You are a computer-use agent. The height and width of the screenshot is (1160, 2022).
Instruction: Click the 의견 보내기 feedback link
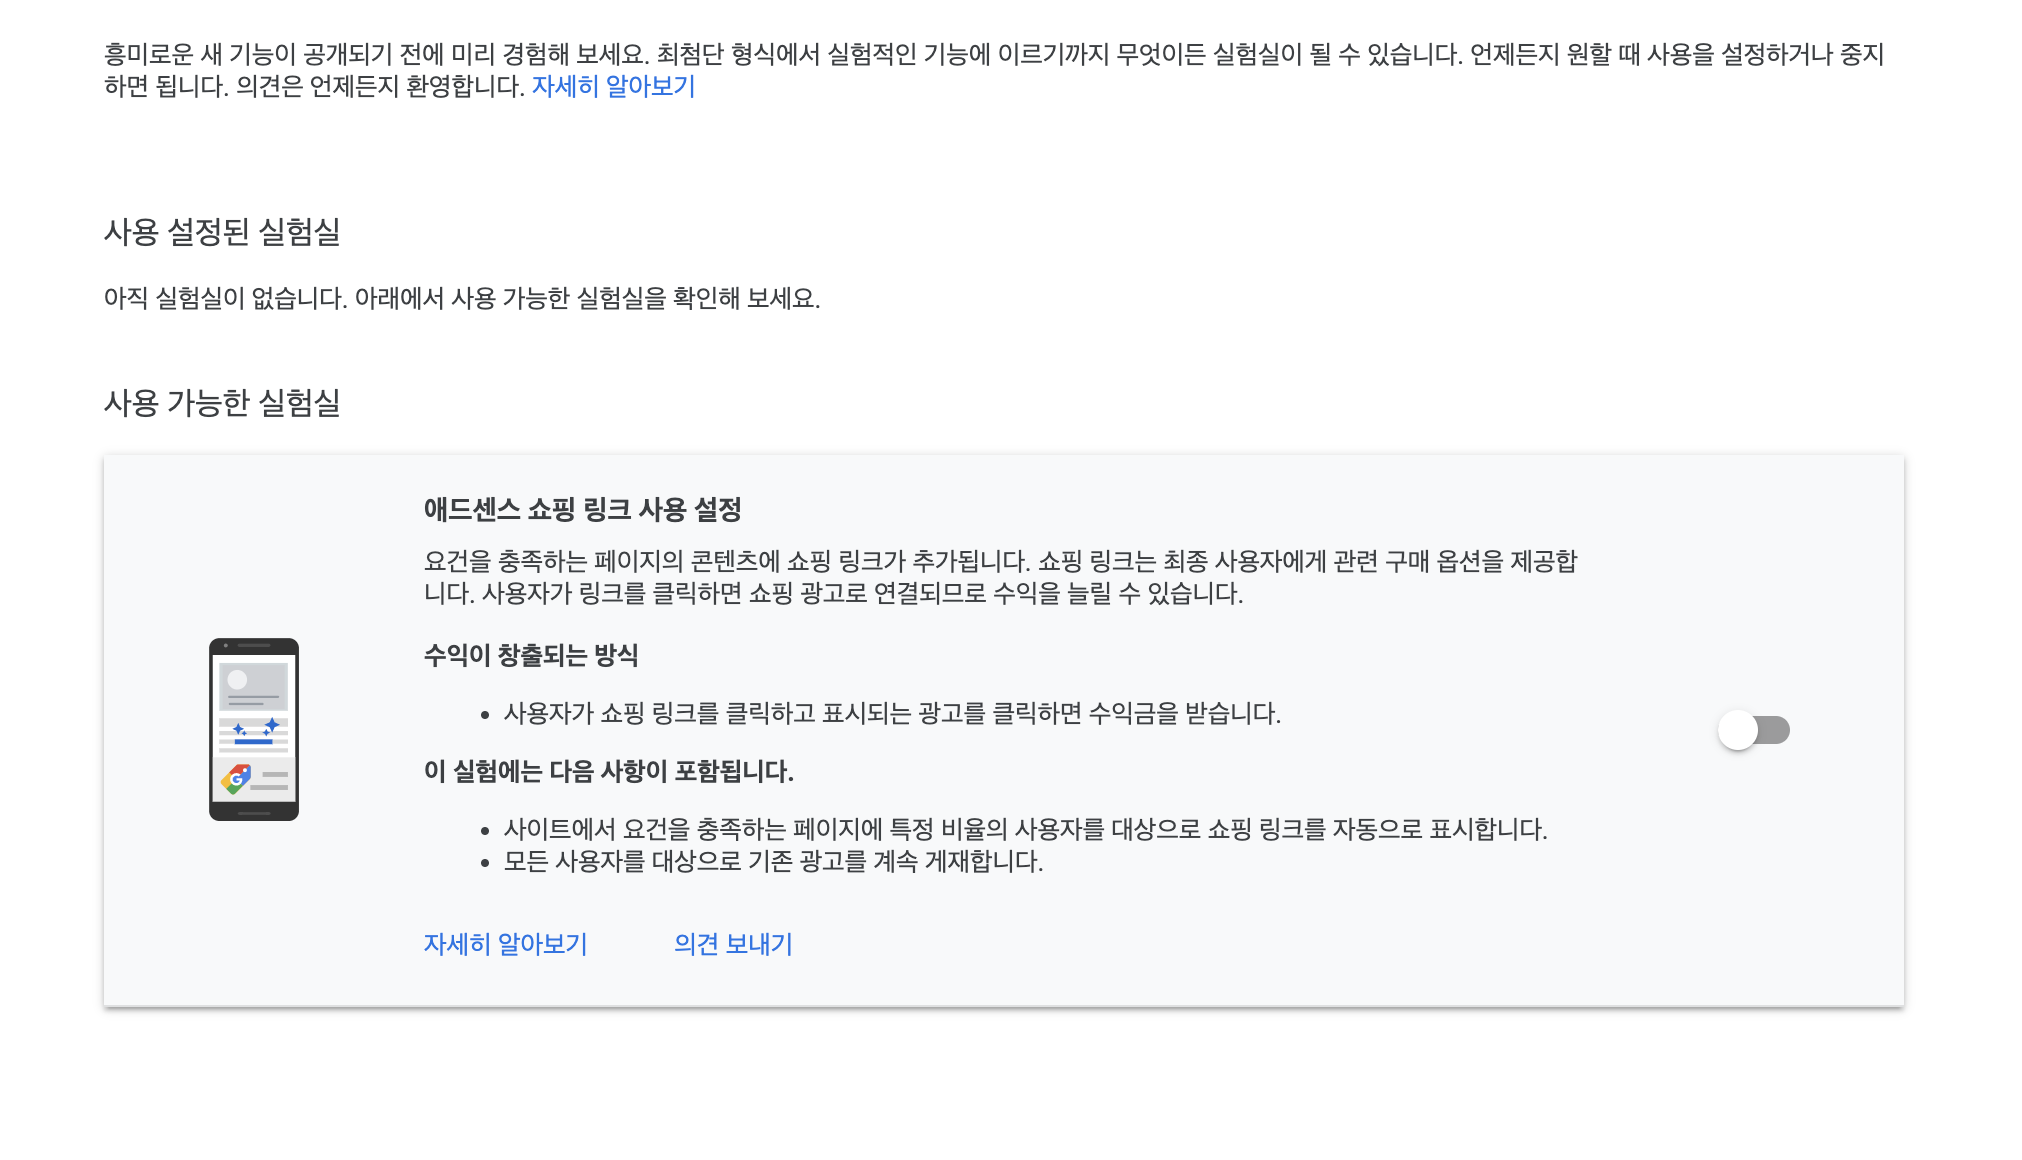tap(733, 944)
